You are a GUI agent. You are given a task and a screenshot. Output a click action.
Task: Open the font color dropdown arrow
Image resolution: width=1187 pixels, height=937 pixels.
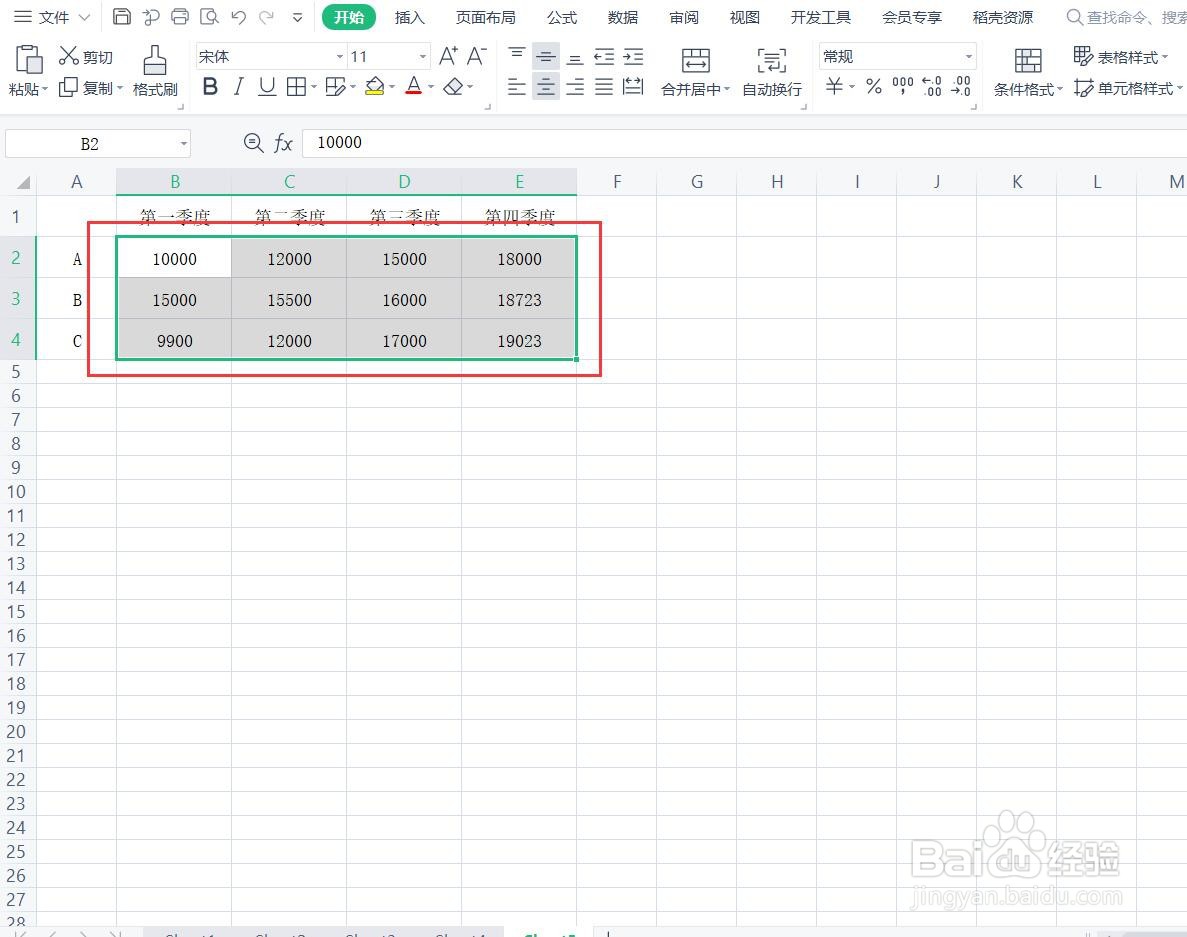431,87
